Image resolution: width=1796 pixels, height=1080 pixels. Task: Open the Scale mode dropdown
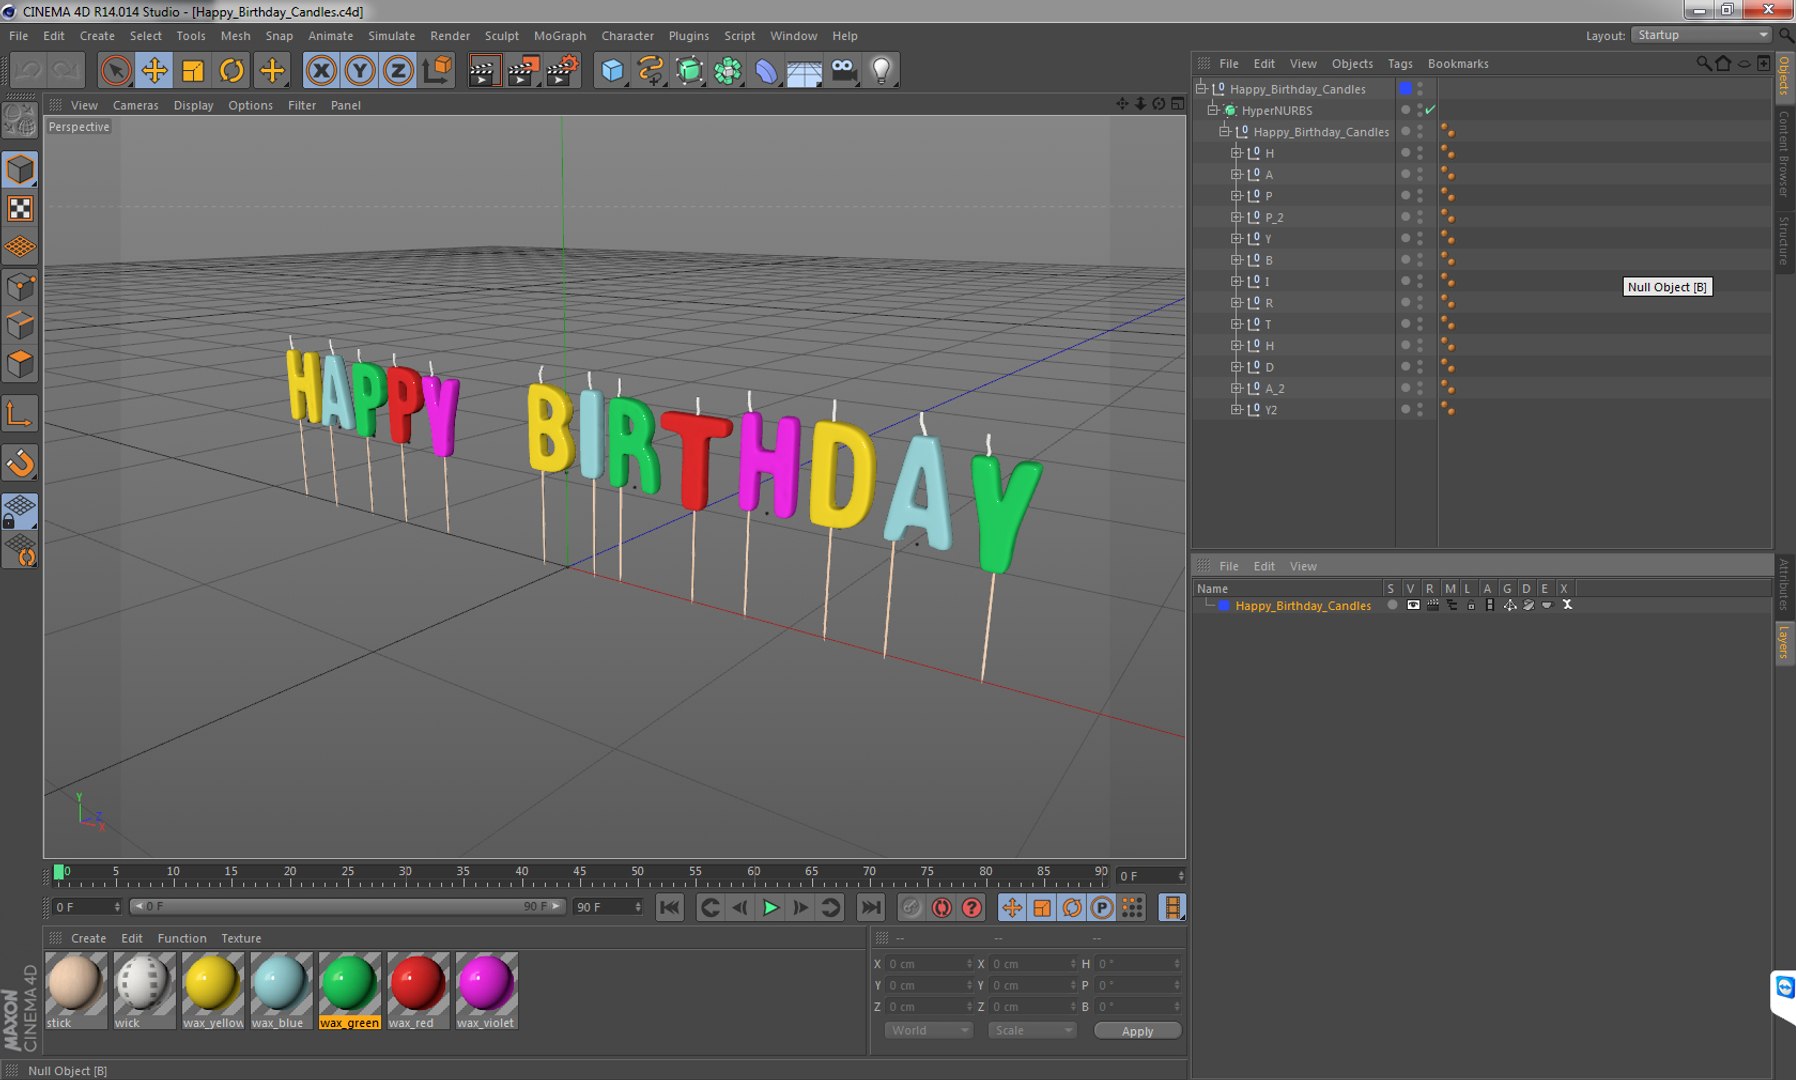coord(1031,1030)
